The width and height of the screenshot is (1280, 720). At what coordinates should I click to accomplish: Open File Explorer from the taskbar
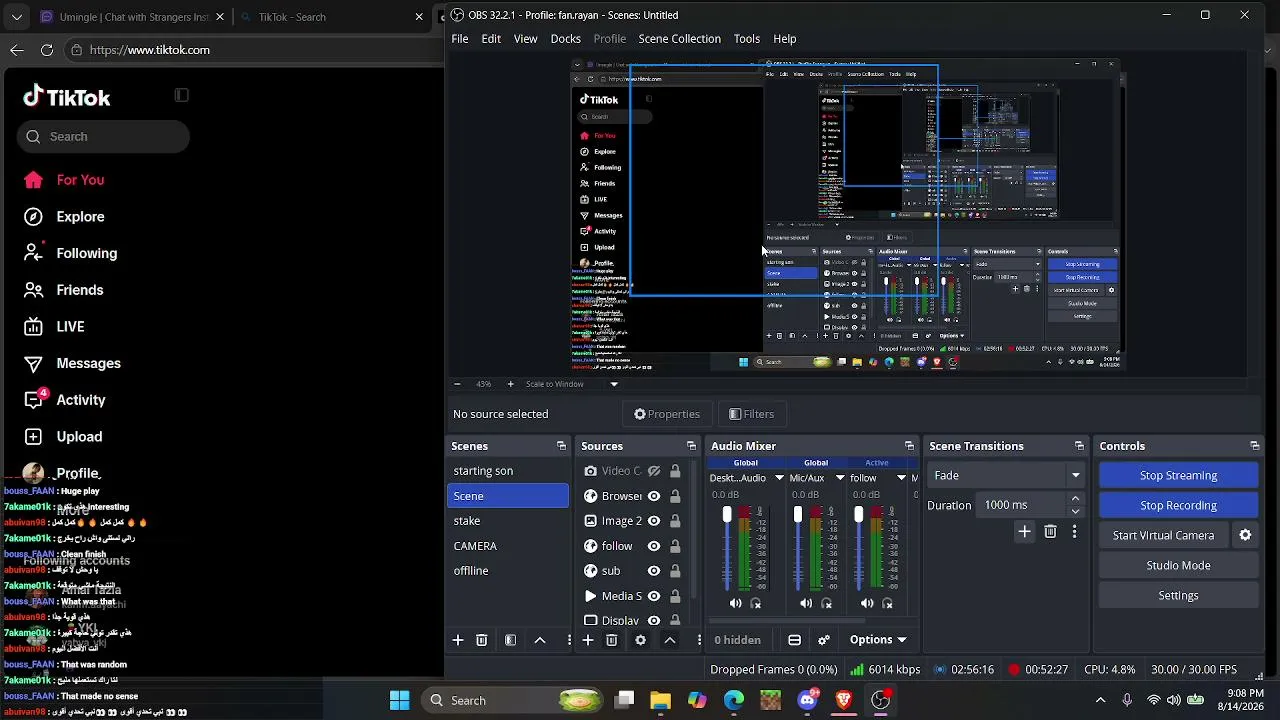tap(660, 700)
